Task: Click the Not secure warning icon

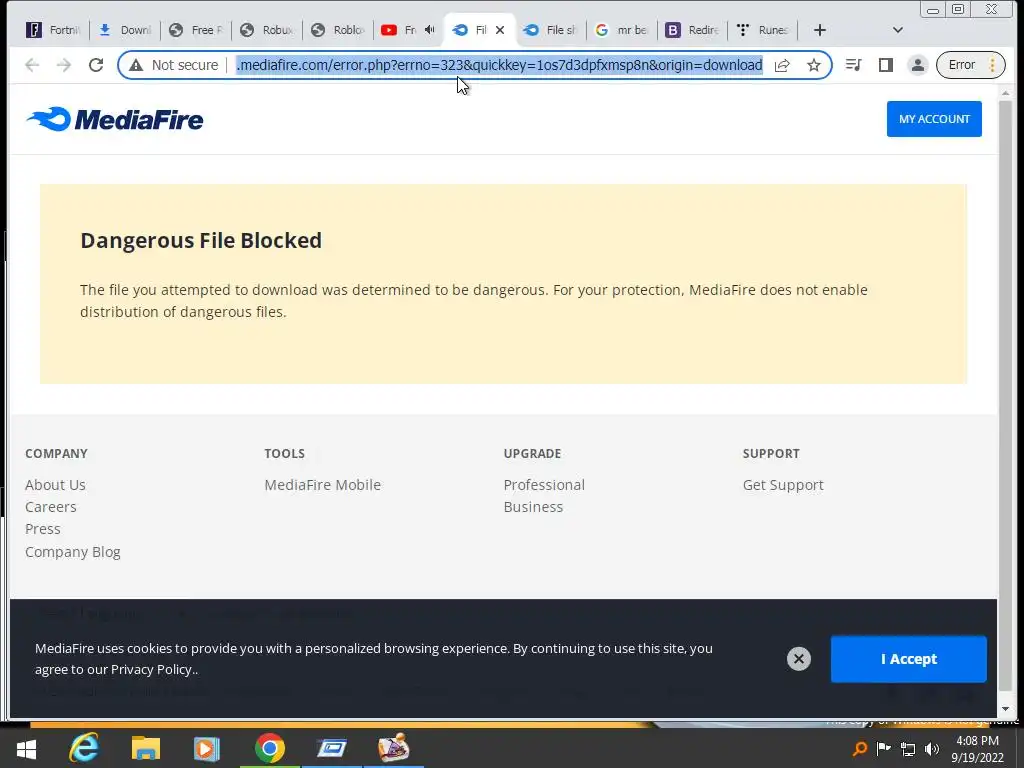Action: pyautogui.click(x=136, y=65)
